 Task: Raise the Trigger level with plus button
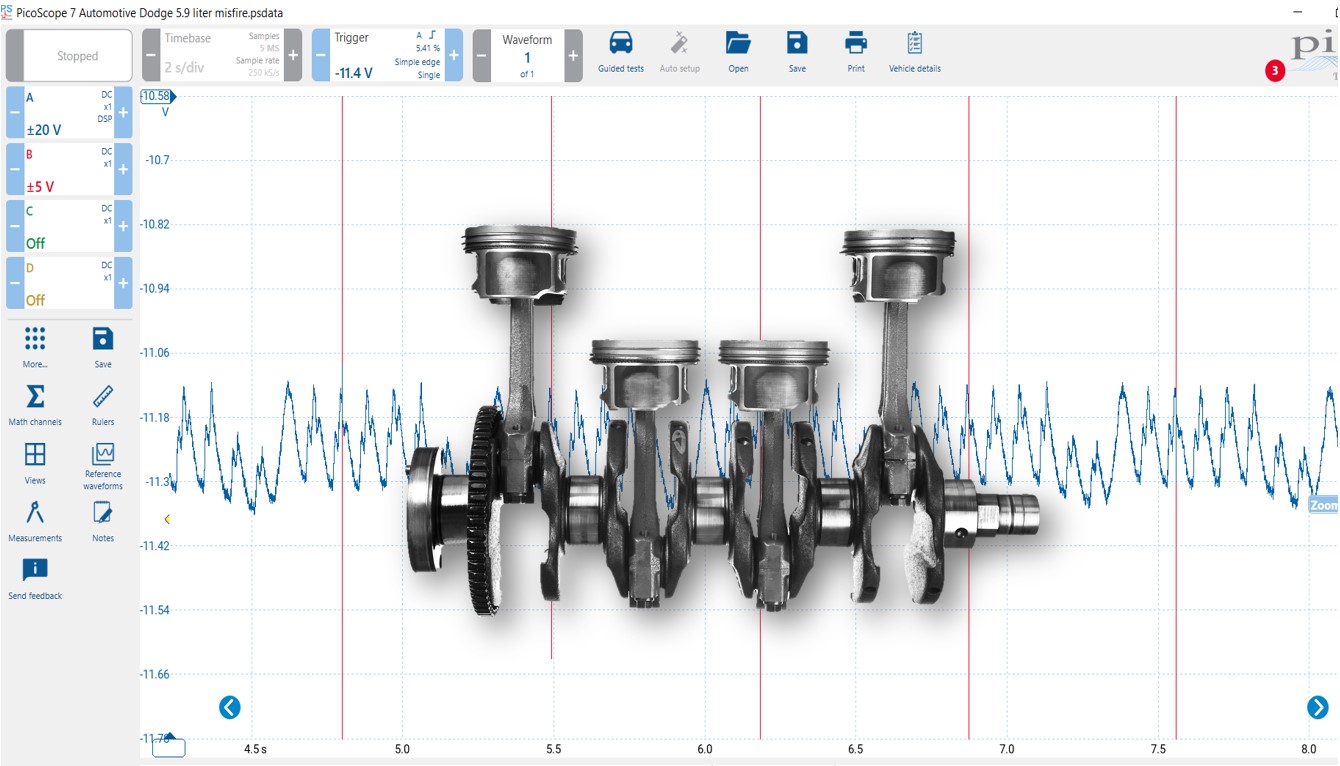pyautogui.click(x=453, y=55)
